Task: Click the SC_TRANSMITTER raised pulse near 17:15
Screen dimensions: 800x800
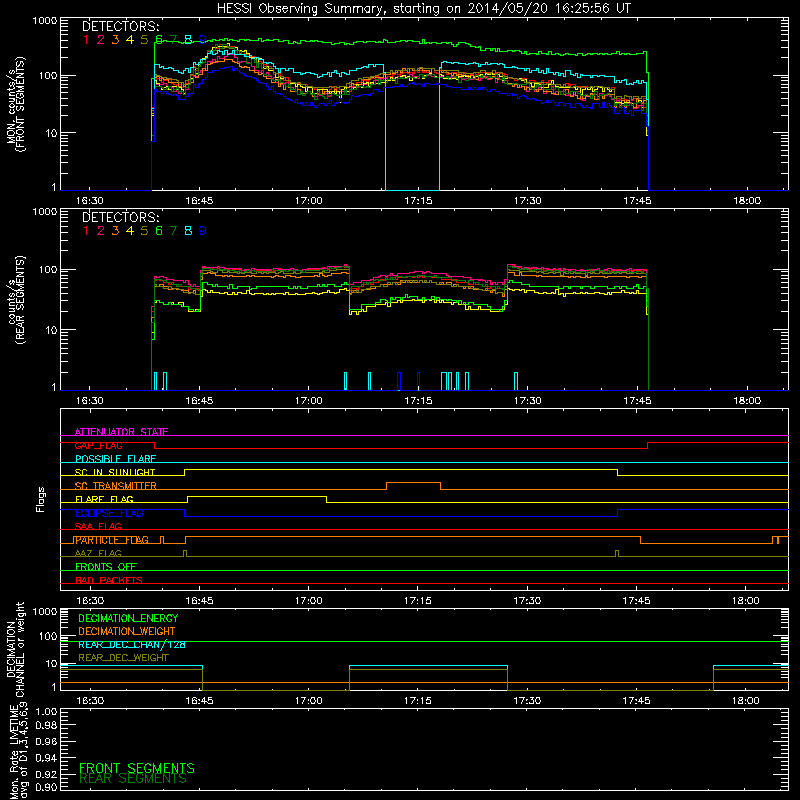Action: 413,483
